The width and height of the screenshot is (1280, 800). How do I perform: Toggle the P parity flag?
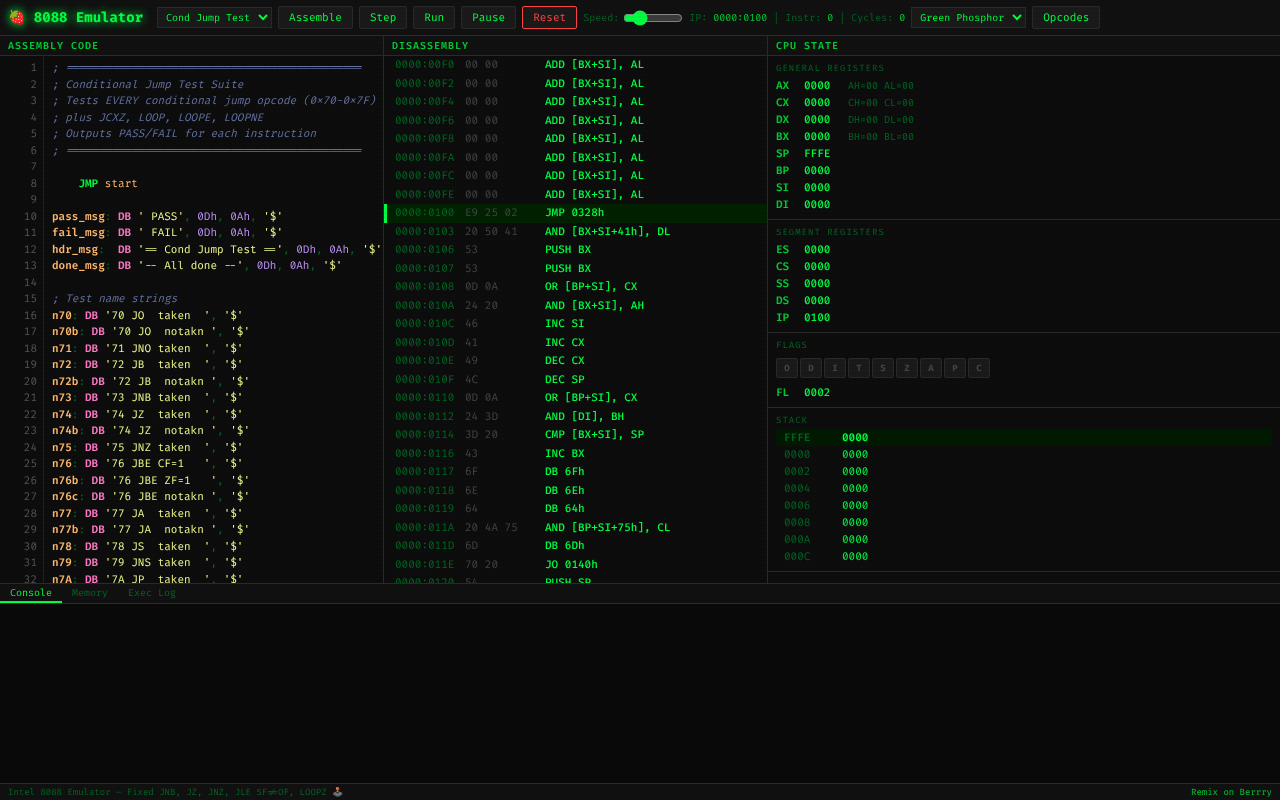point(955,368)
